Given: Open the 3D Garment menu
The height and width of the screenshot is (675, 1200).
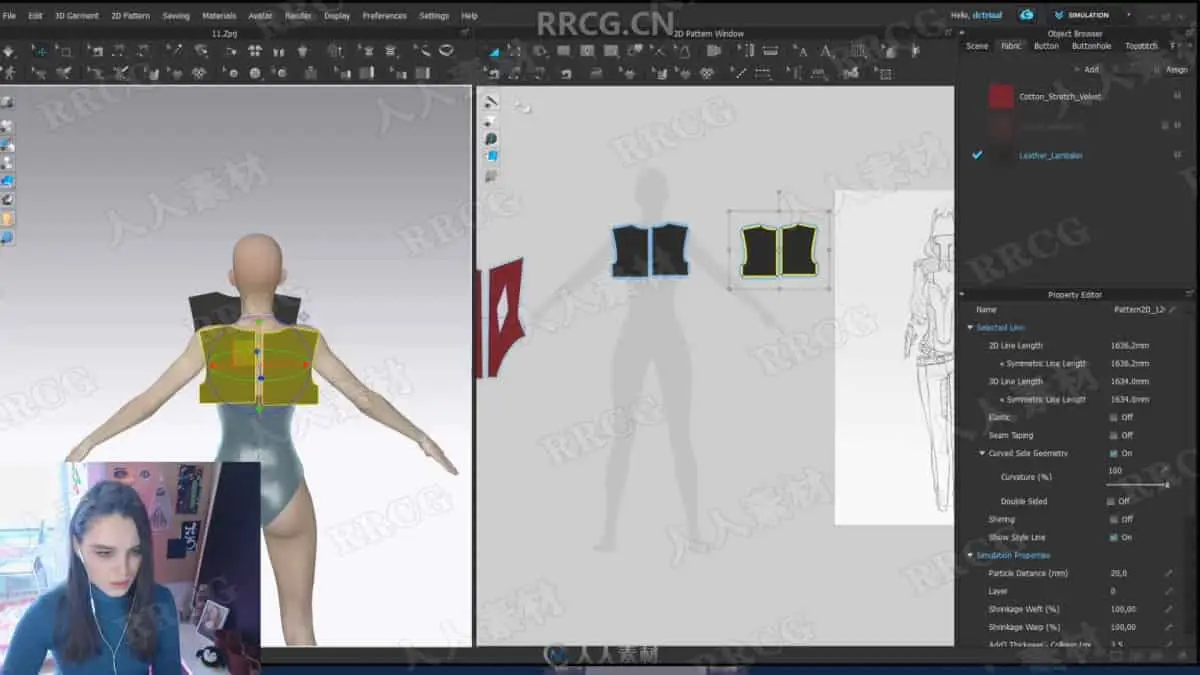Looking at the screenshot, I should click(x=77, y=16).
